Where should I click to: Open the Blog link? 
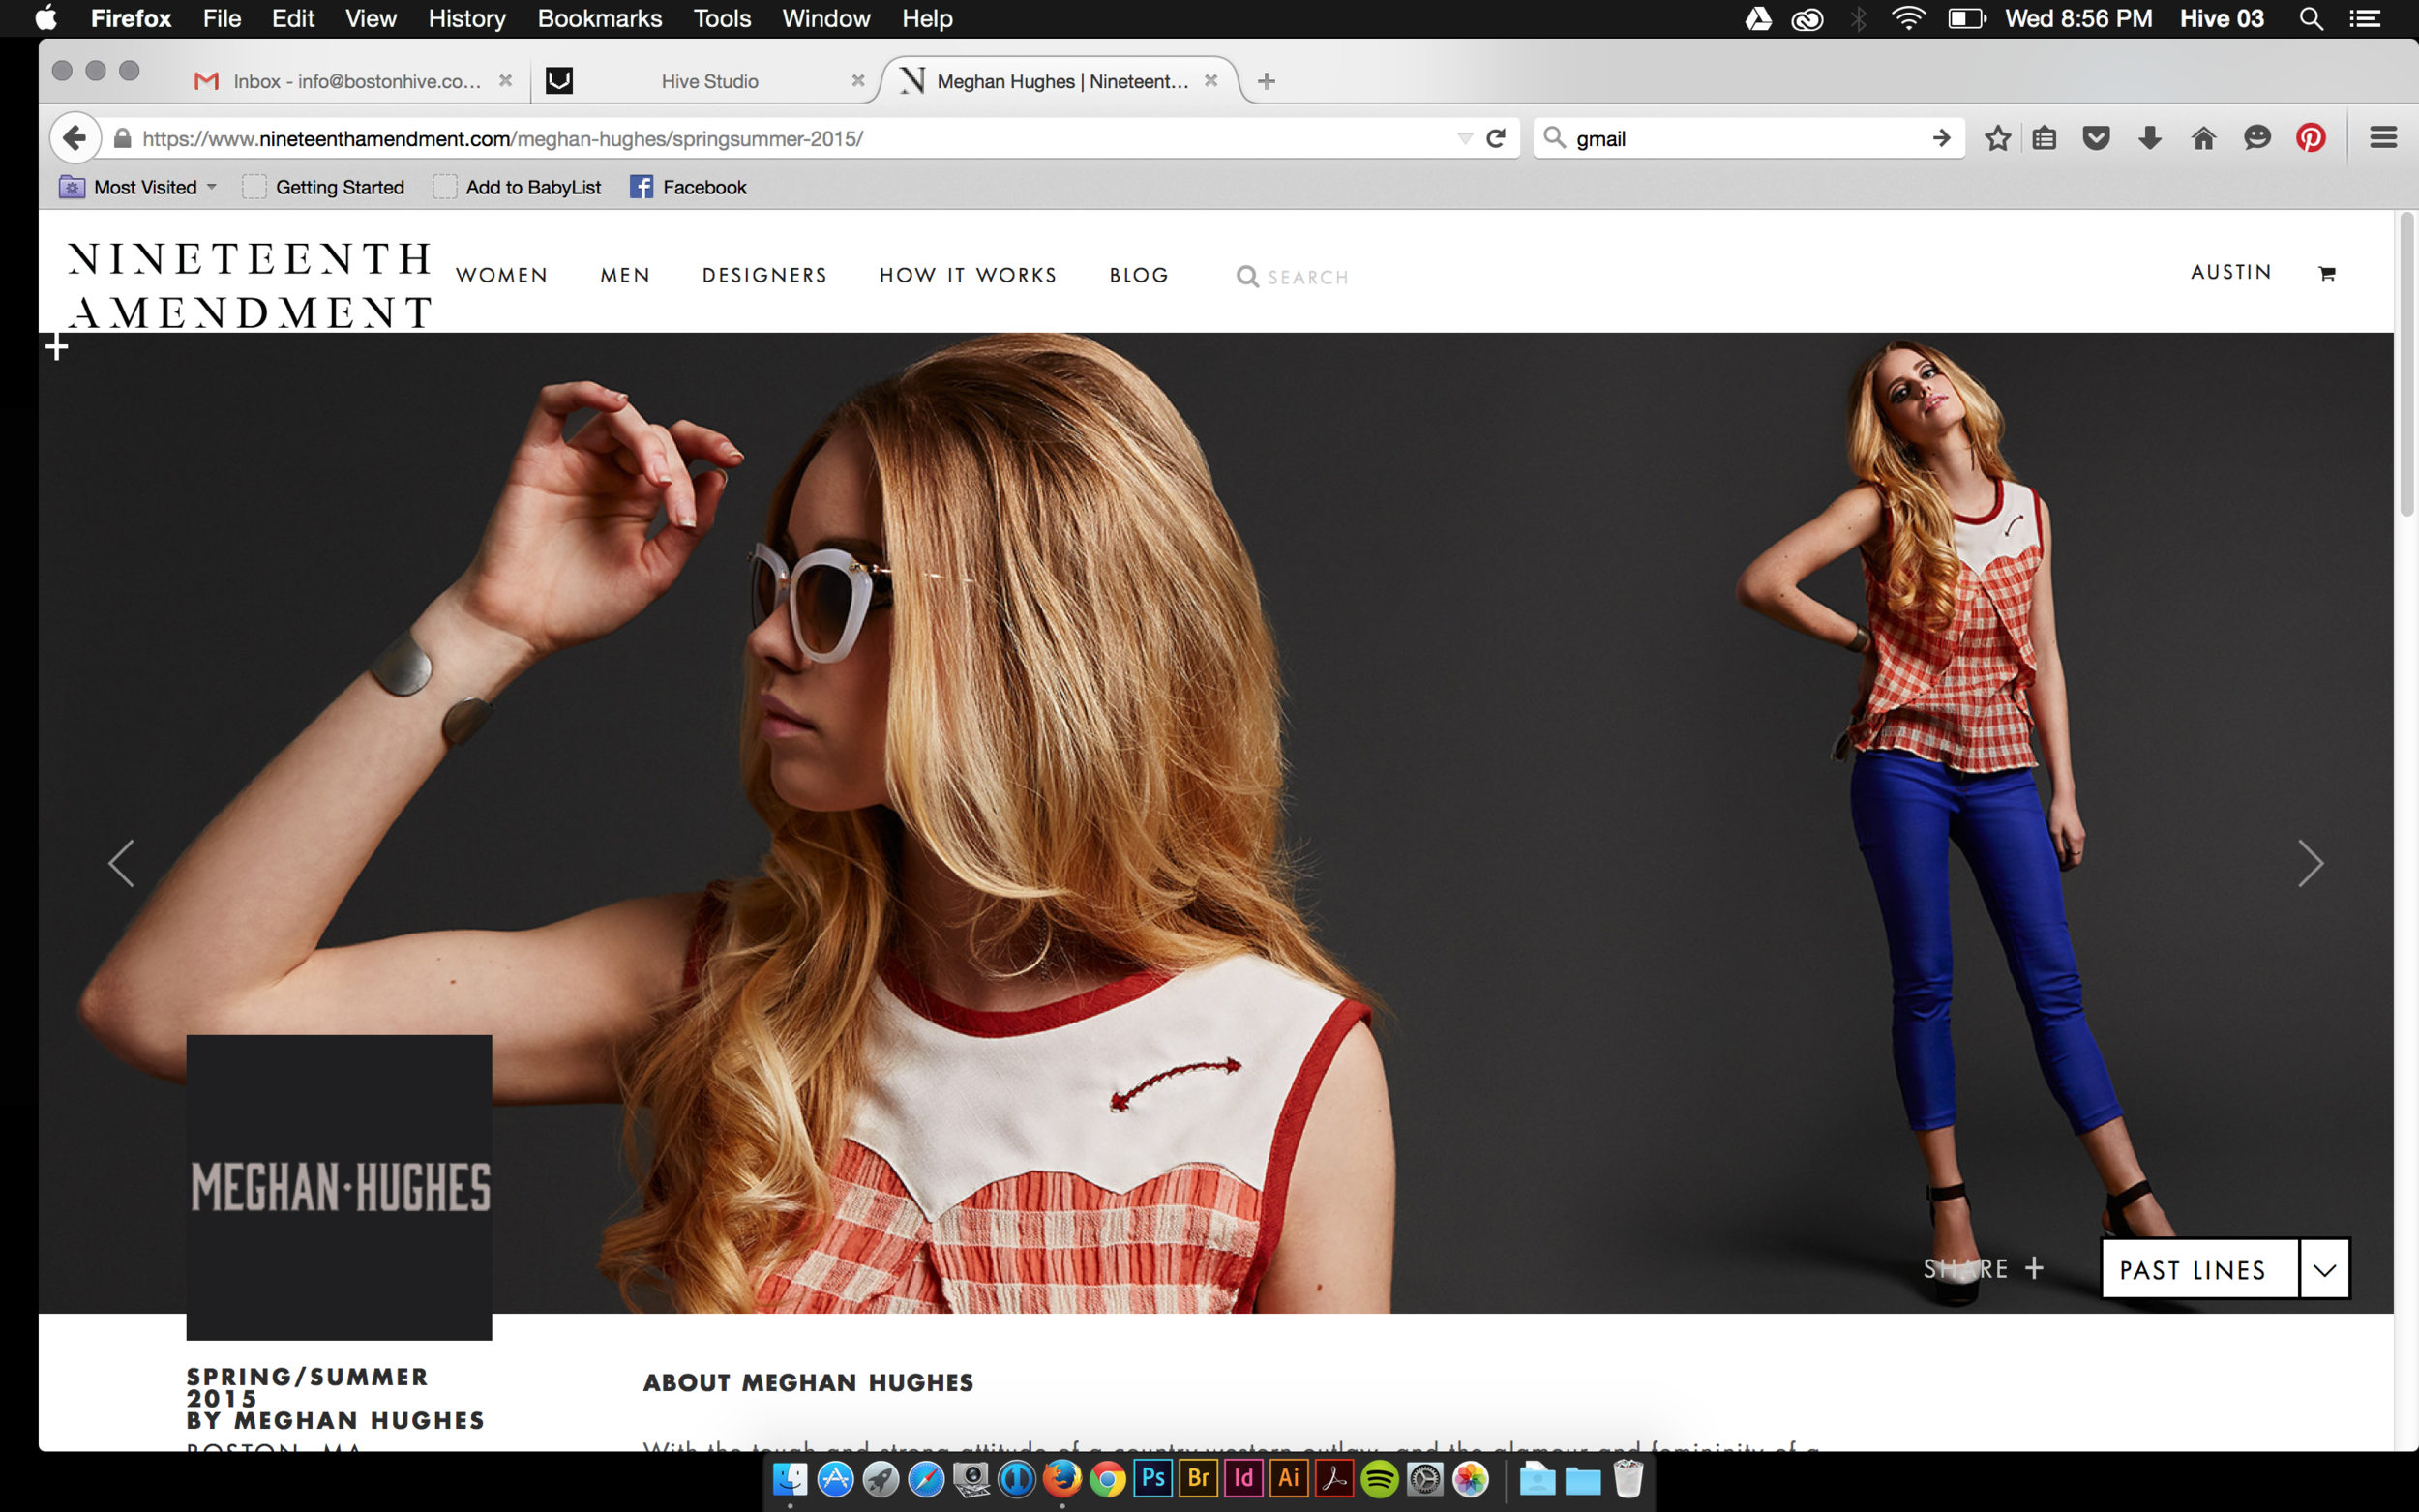click(x=1138, y=275)
